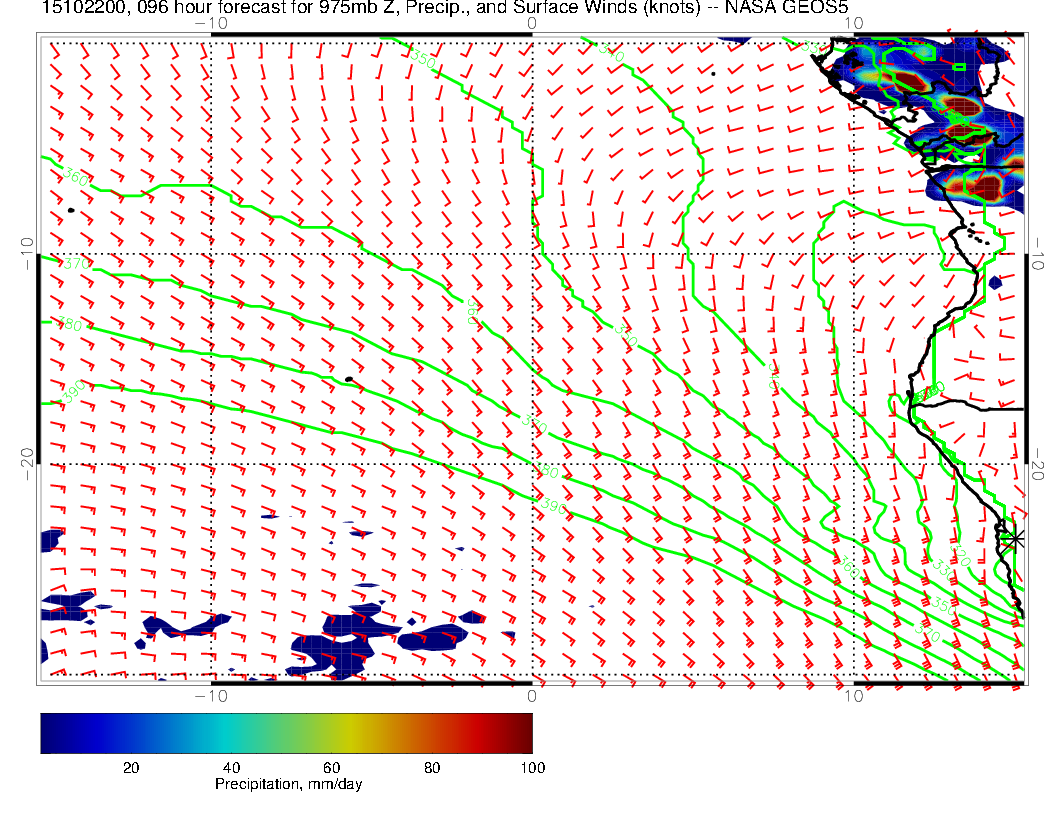
Task: Click the small island dot near the top center
Action: tap(713, 73)
